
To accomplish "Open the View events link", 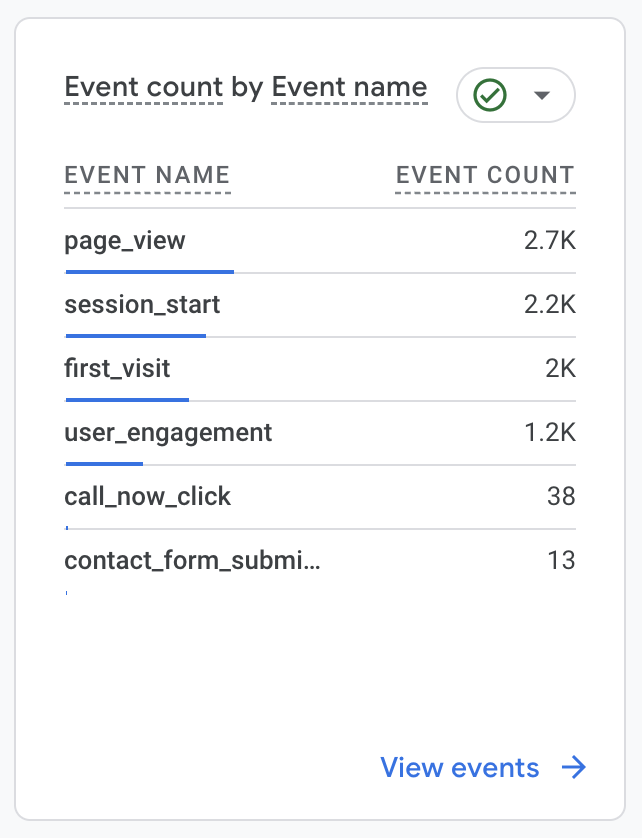I will point(460,768).
